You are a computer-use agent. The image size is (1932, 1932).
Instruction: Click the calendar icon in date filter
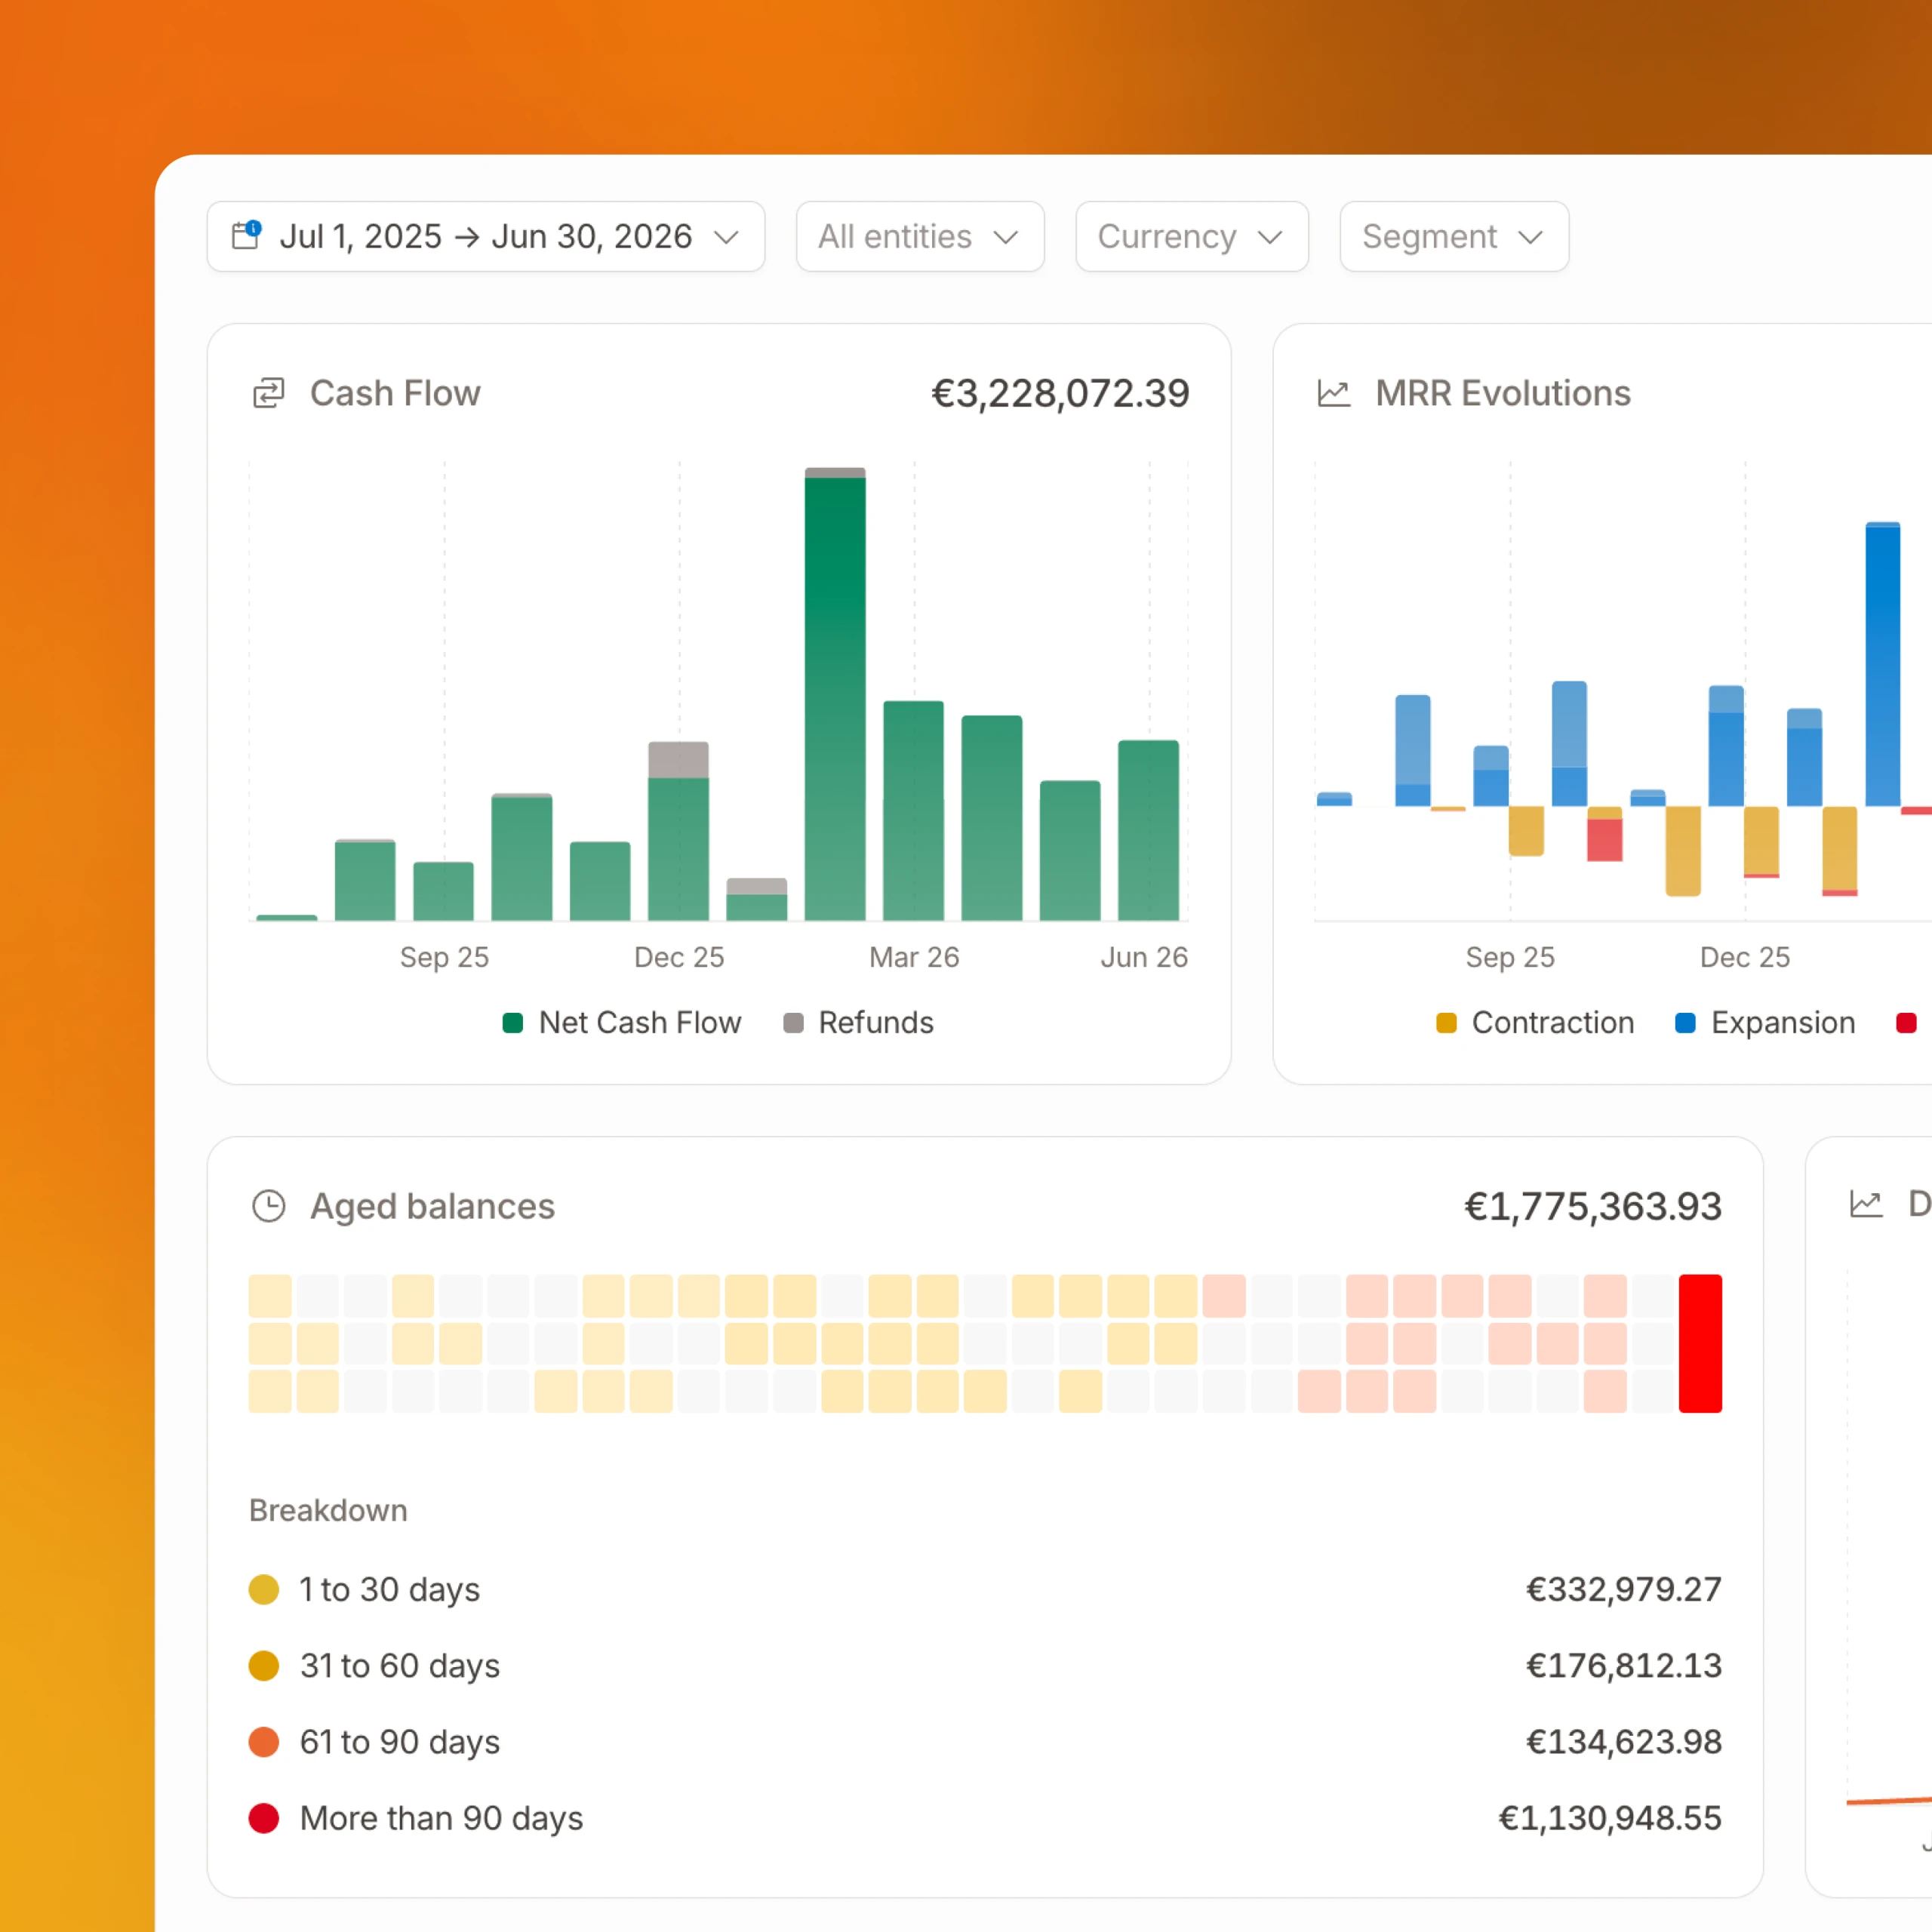246,235
